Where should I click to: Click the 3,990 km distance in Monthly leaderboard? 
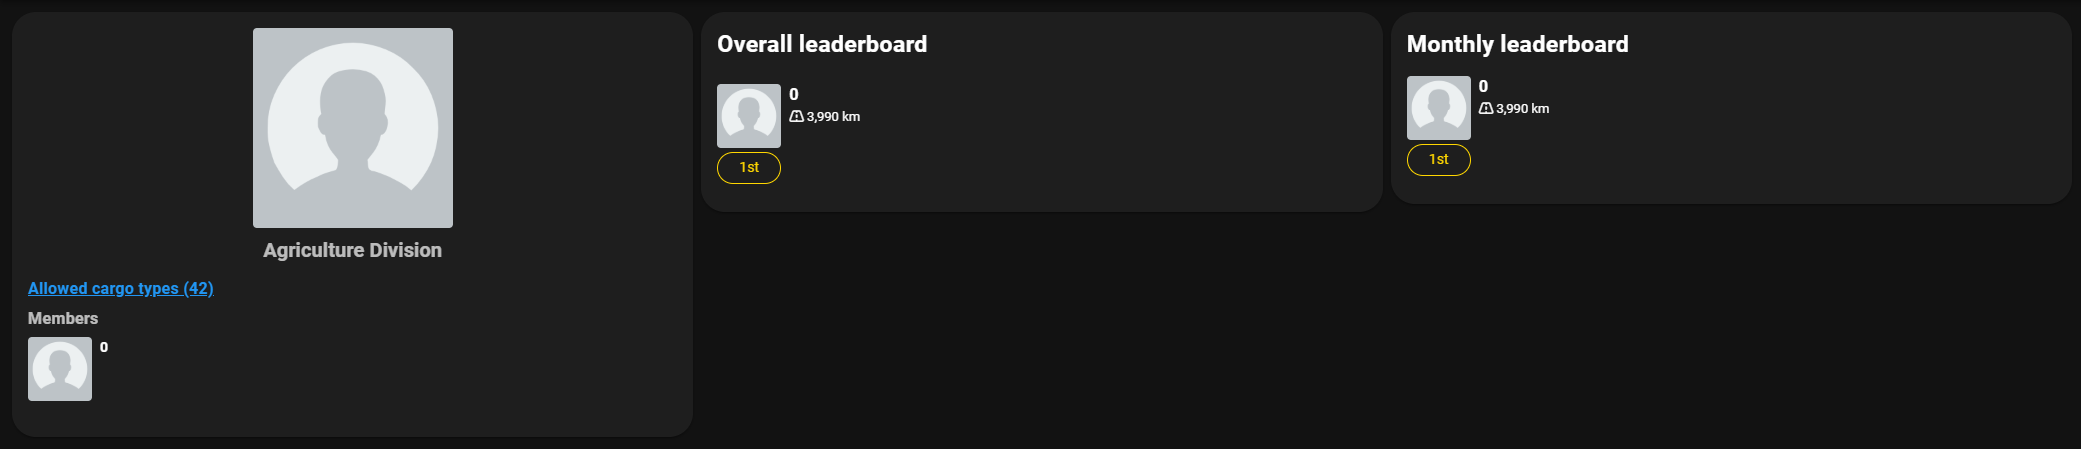pos(1523,108)
